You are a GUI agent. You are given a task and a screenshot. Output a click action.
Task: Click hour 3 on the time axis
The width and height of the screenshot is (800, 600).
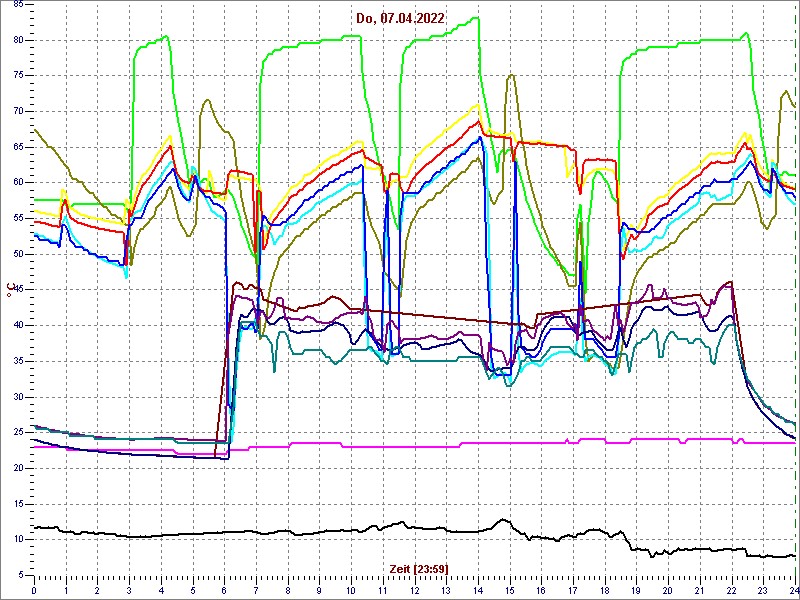[129, 590]
